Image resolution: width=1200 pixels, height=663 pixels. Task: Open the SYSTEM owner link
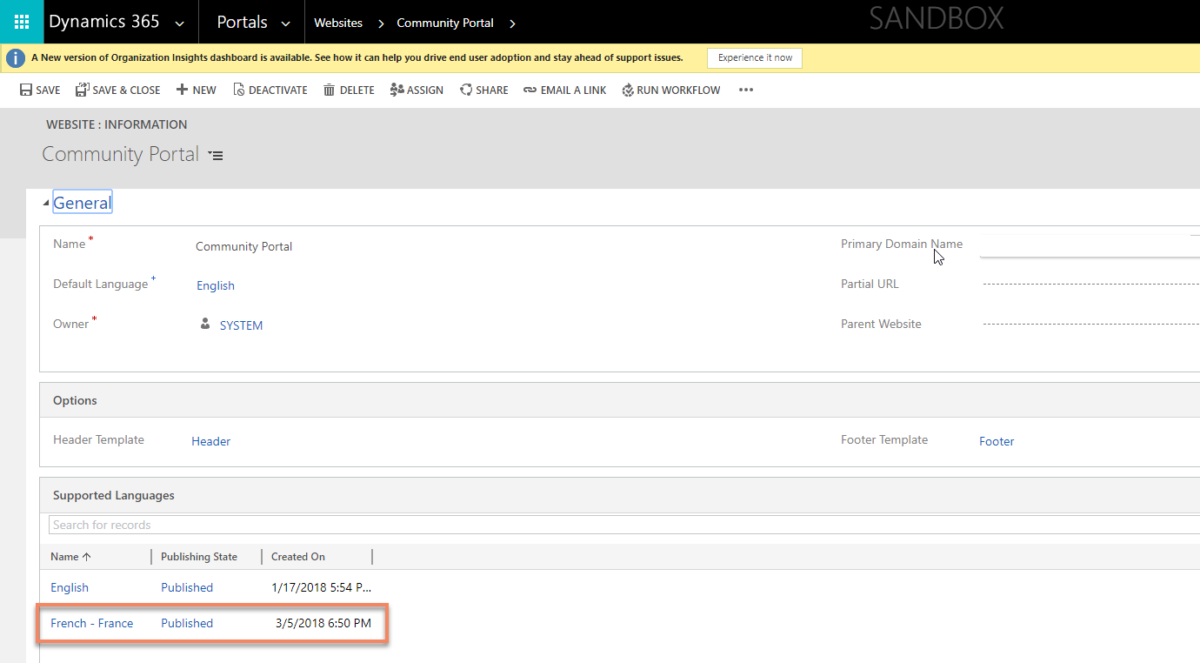click(241, 325)
